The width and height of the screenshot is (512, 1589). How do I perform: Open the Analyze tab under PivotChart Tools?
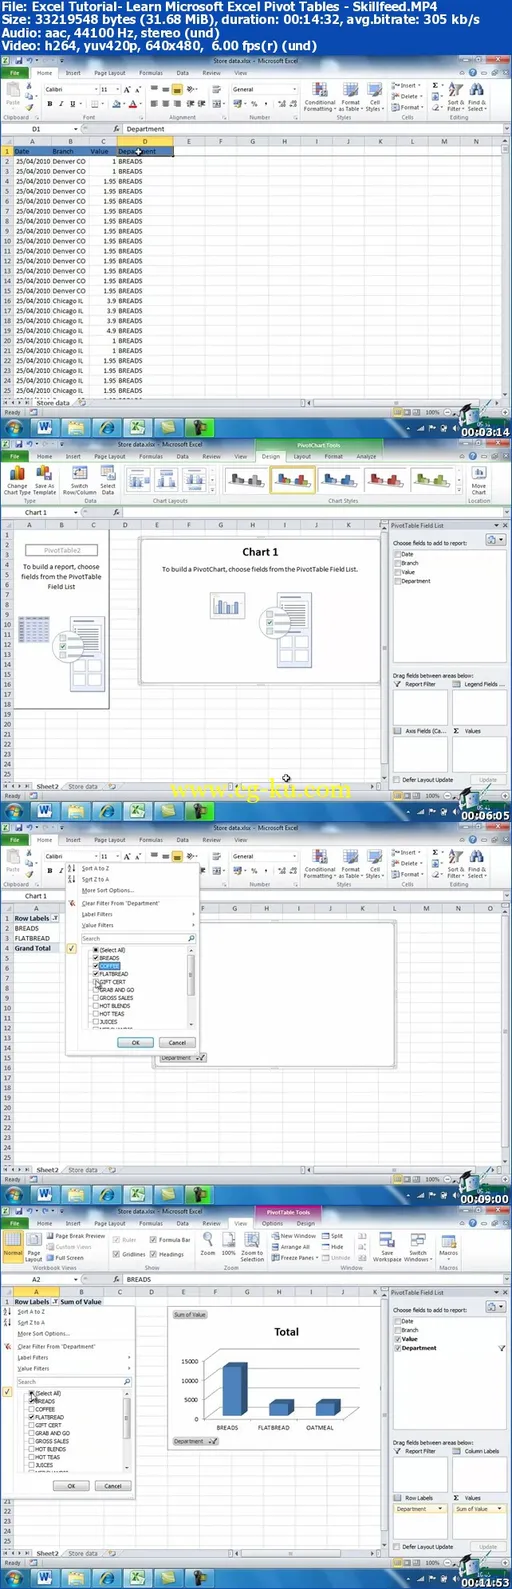(x=367, y=456)
